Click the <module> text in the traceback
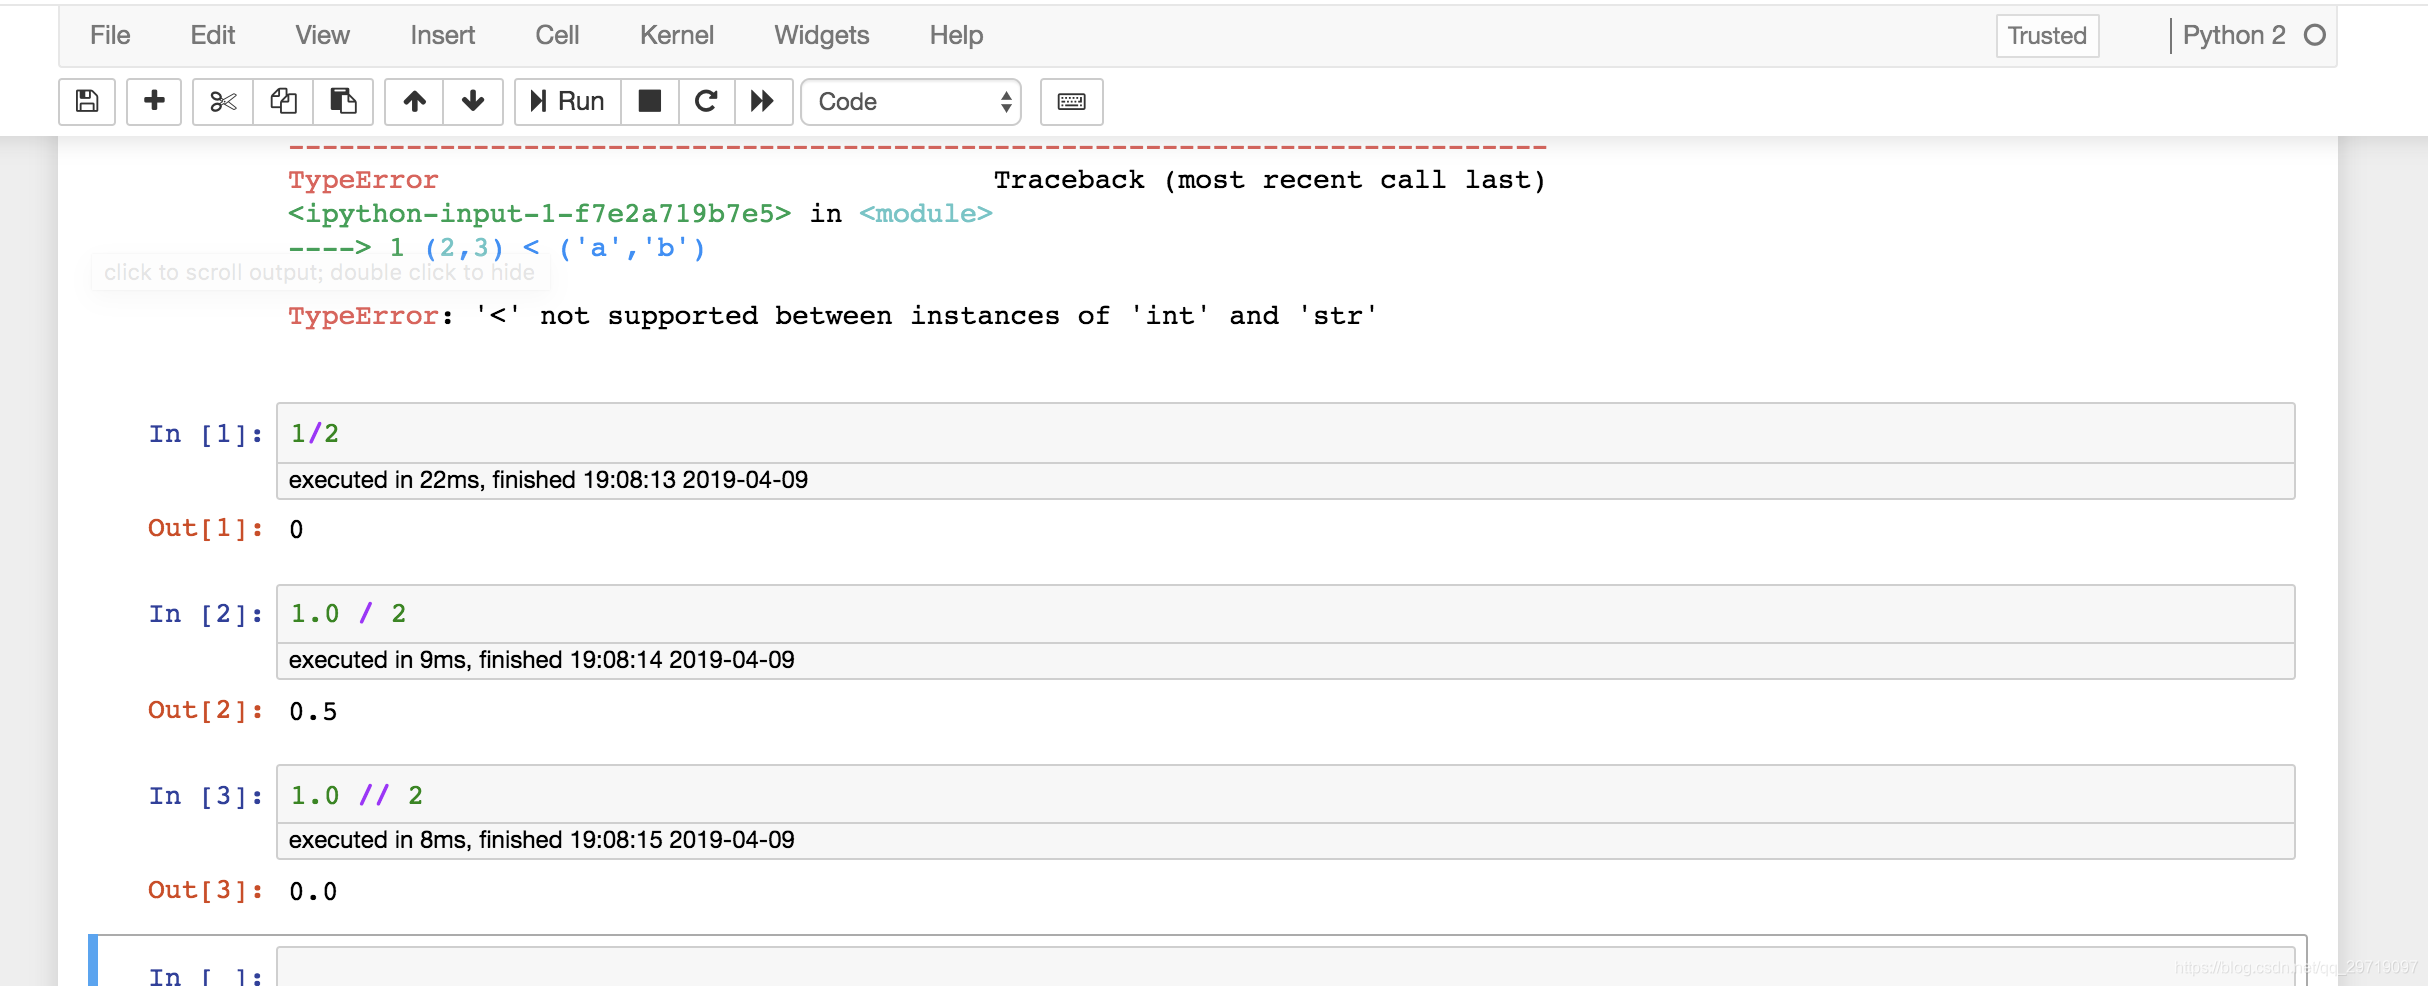The height and width of the screenshot is (986, 2428). [x=926, y=214]
